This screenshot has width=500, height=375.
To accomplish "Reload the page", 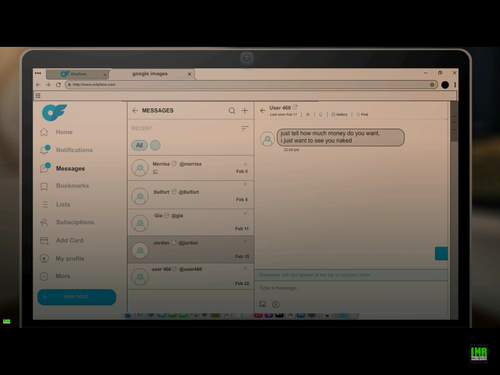I will pyautogui.click(x=58, y=85).
